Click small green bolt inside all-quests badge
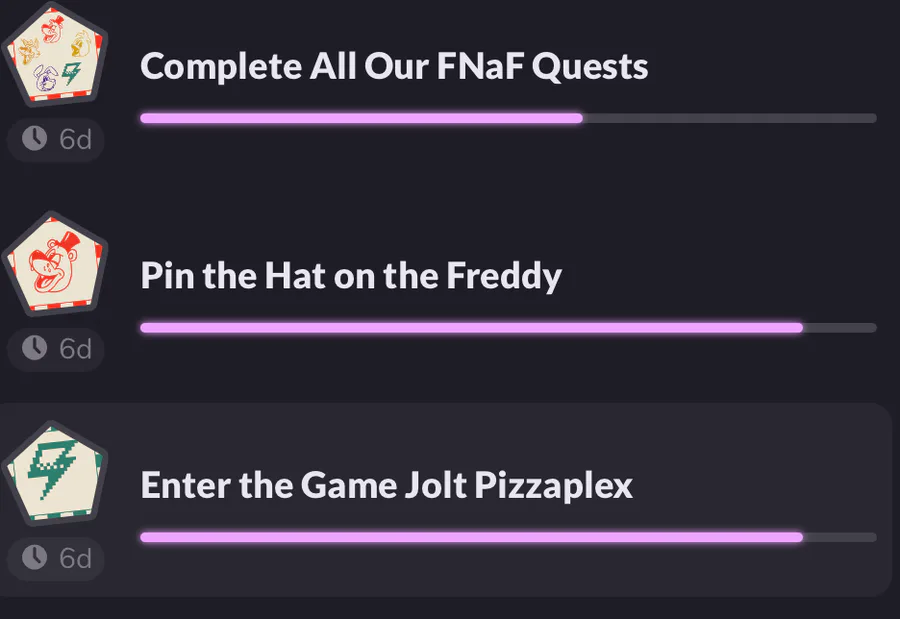The image size is (900, 619). (71, 73)
